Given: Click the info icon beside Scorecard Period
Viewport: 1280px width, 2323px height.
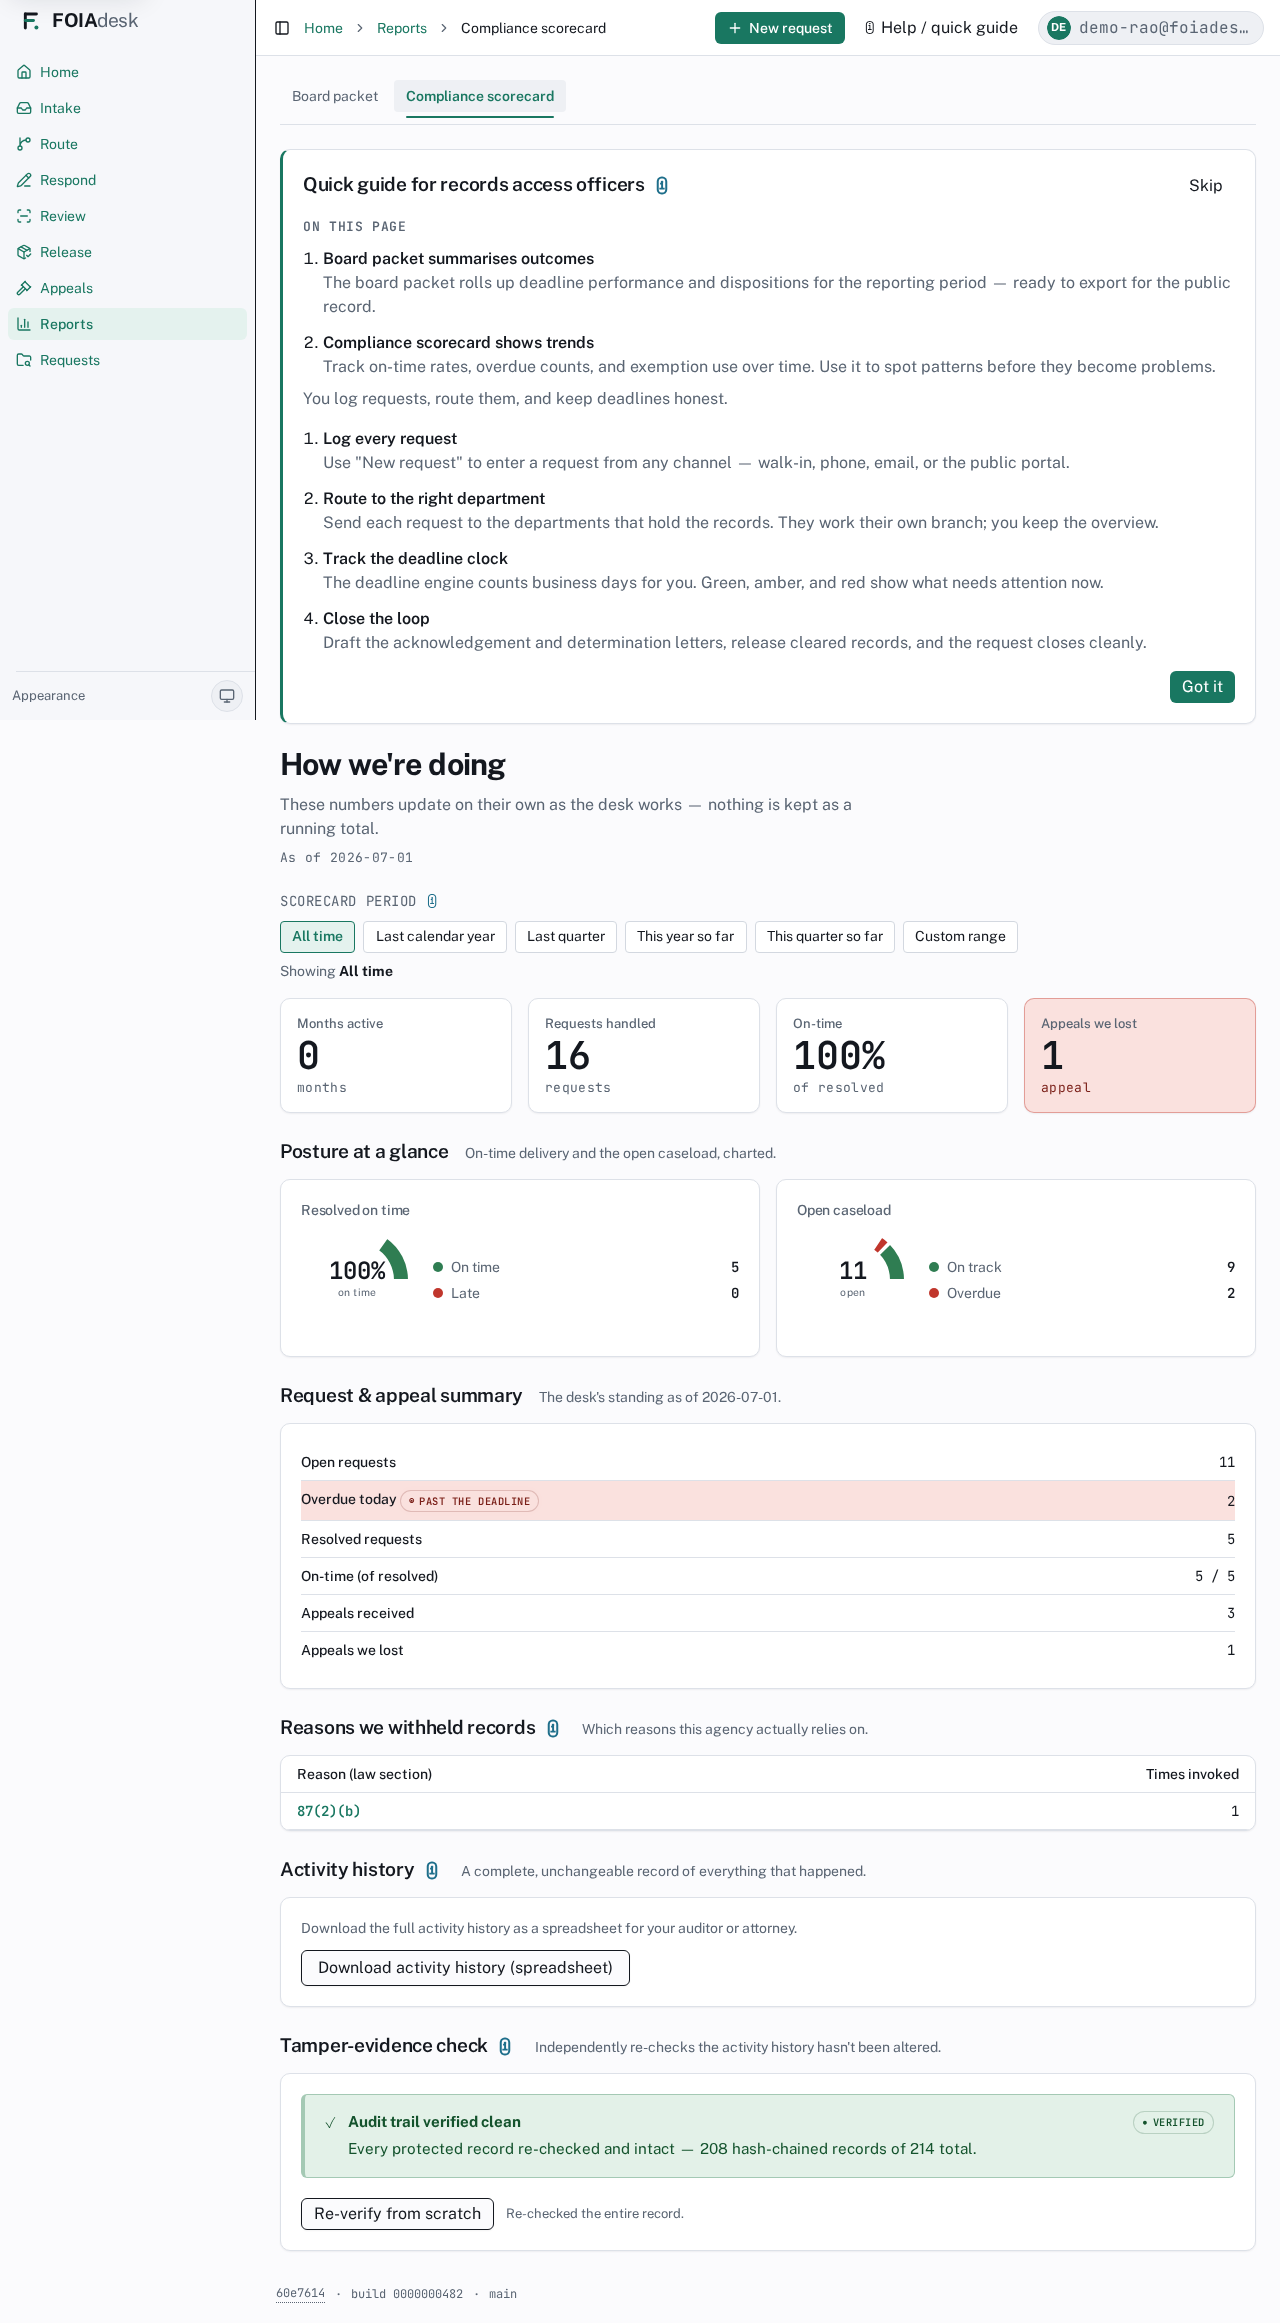Looking at the screenshot, I should (x=432, y=901).
